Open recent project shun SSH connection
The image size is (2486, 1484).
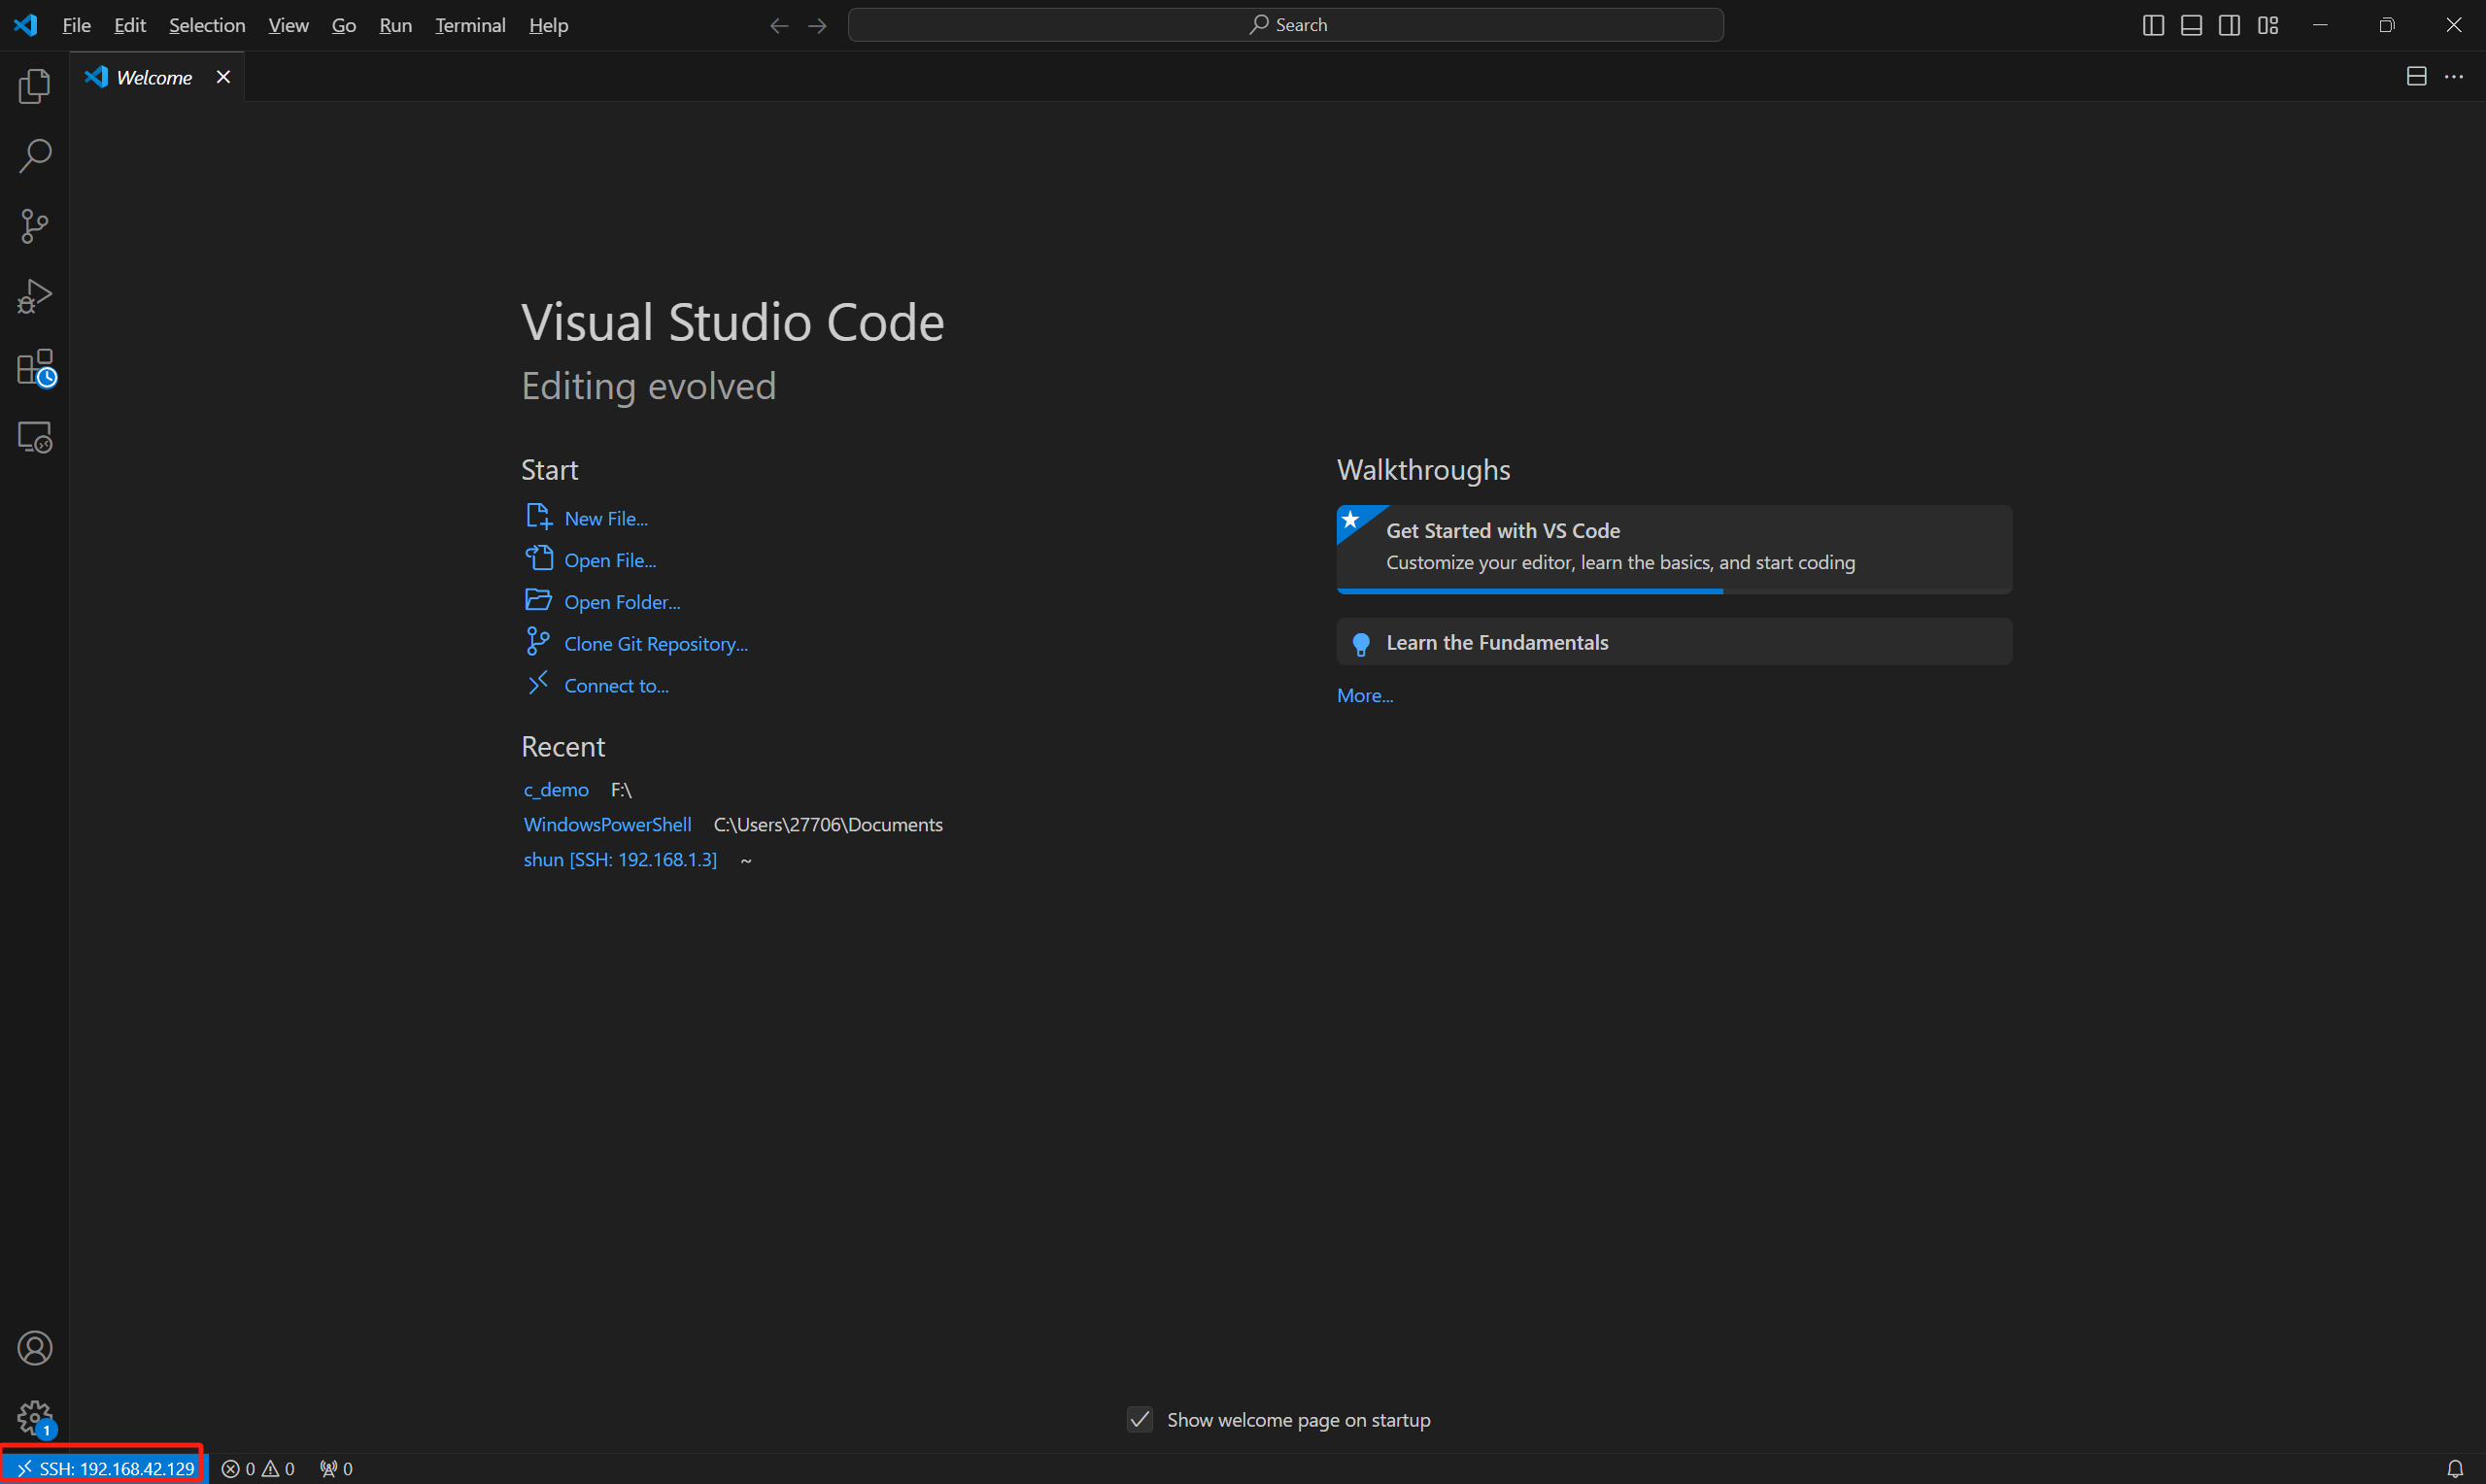[619, 860]
